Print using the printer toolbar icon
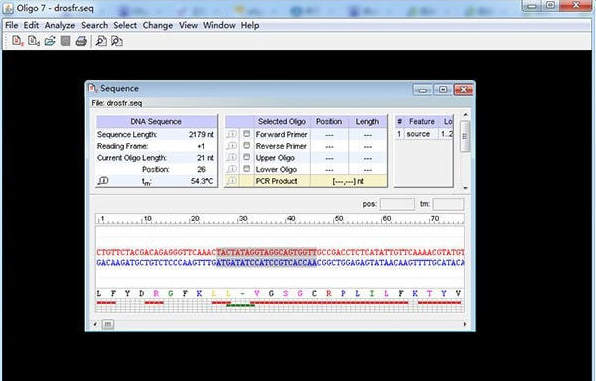The width and height of the screenshot is (596, 381). 81,41
